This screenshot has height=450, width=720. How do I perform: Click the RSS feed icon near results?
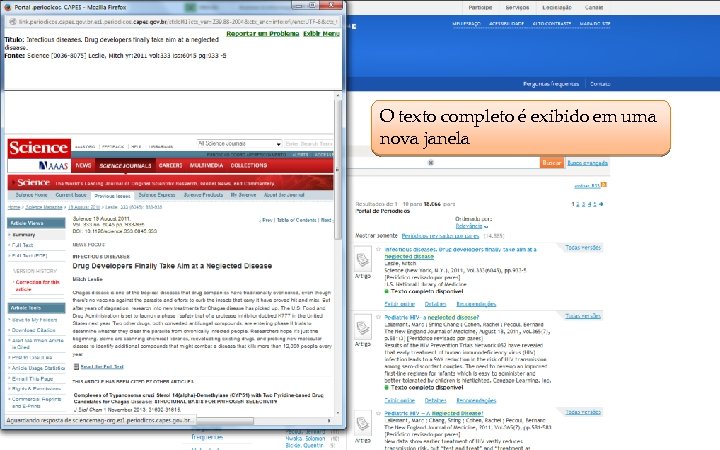pyautogui.click(x=604, y=185)
